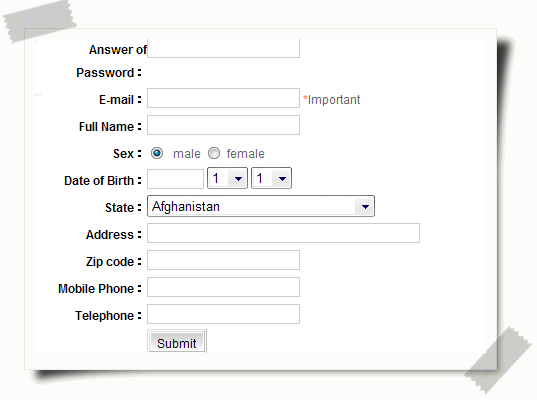Expand the first Date of Birth dropdown
Image resolution: width=537 pixels, height=400 pixels.
[x=227, y=178]
